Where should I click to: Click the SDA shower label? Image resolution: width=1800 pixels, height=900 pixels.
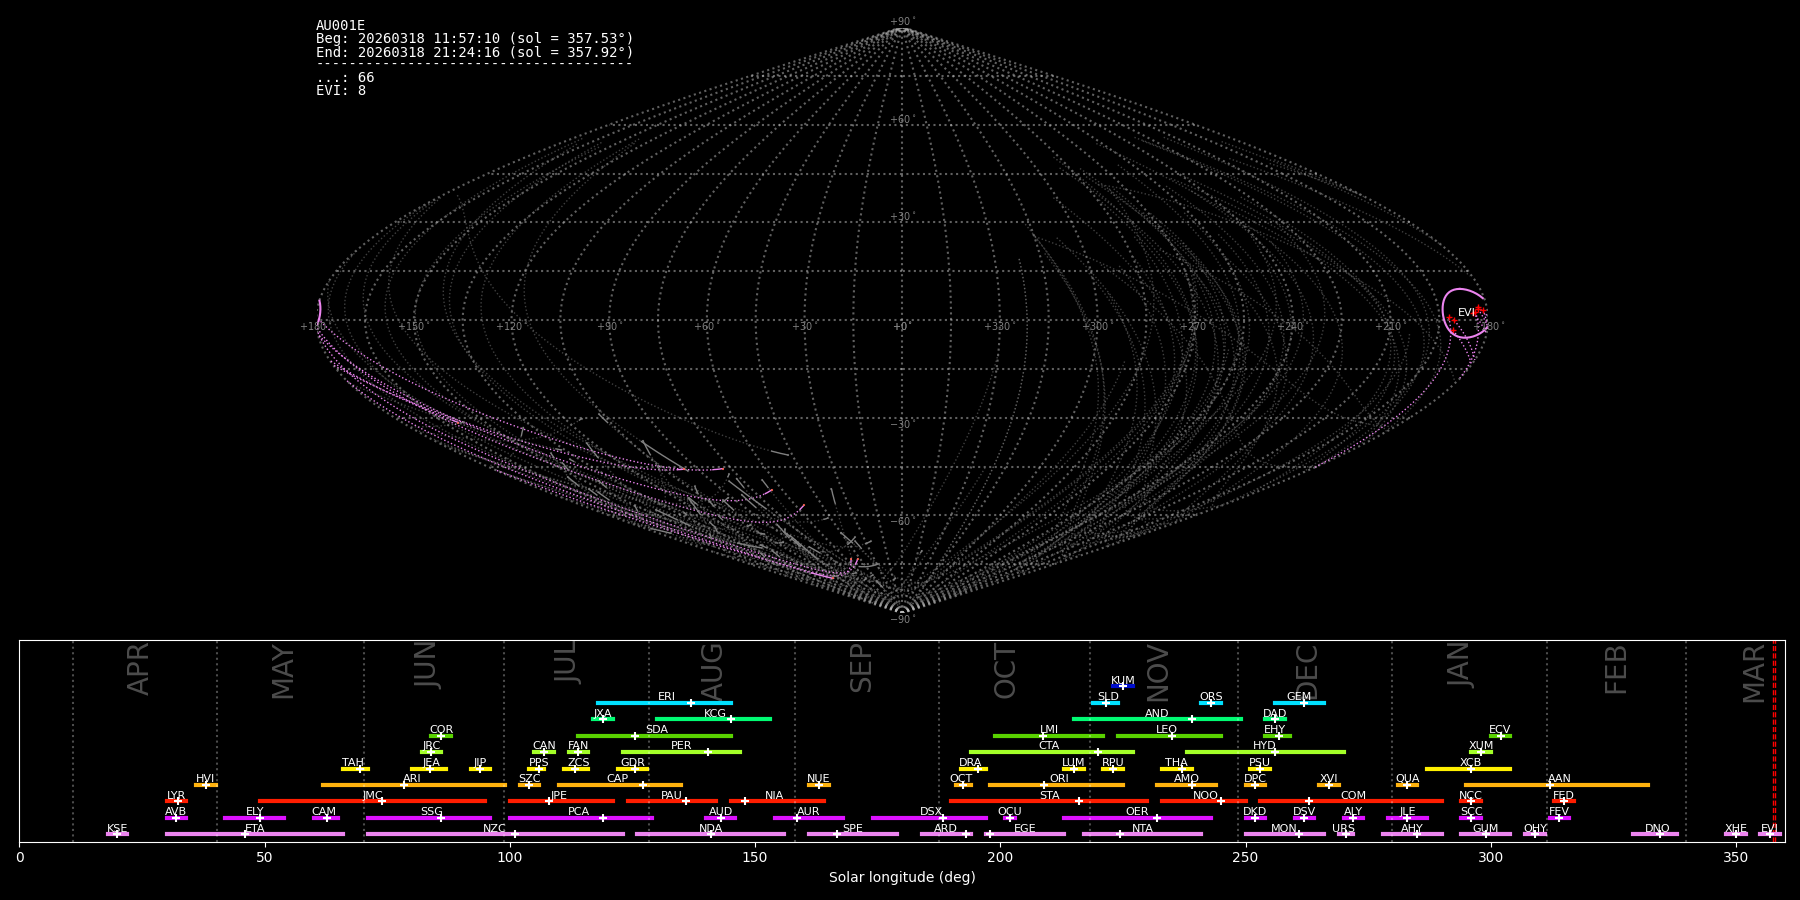point(657,730)
